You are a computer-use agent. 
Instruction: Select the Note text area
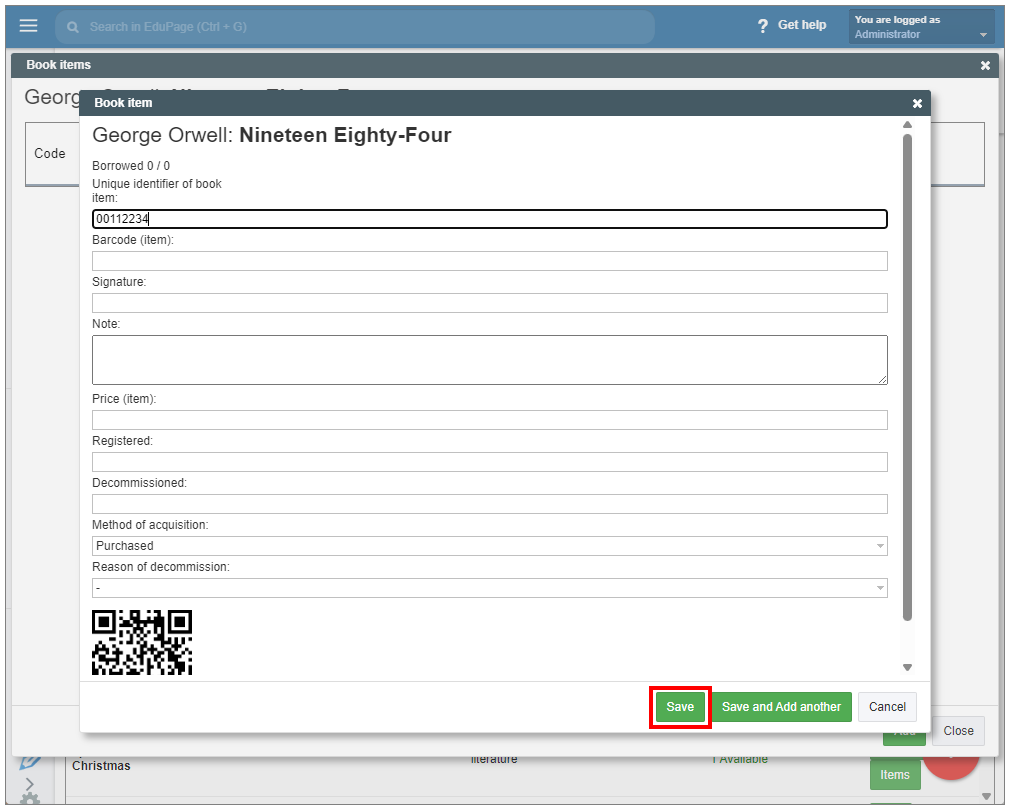489,359
